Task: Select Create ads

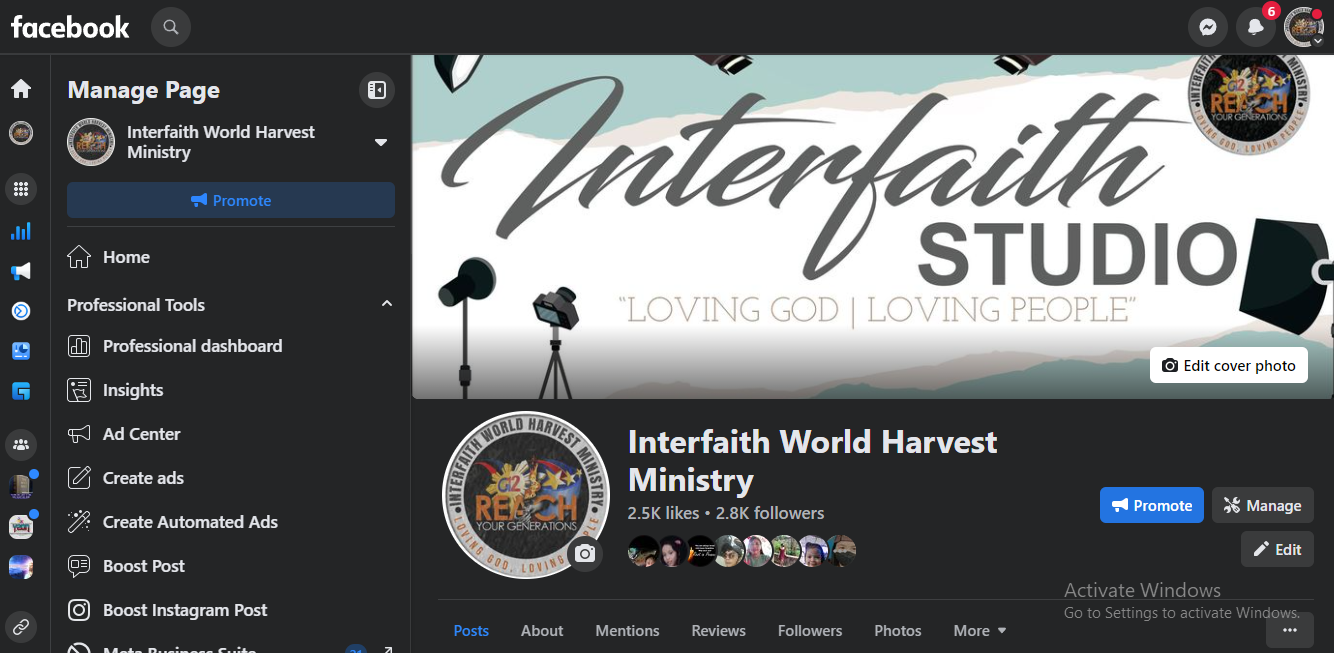Action: (x=231, y=478)
